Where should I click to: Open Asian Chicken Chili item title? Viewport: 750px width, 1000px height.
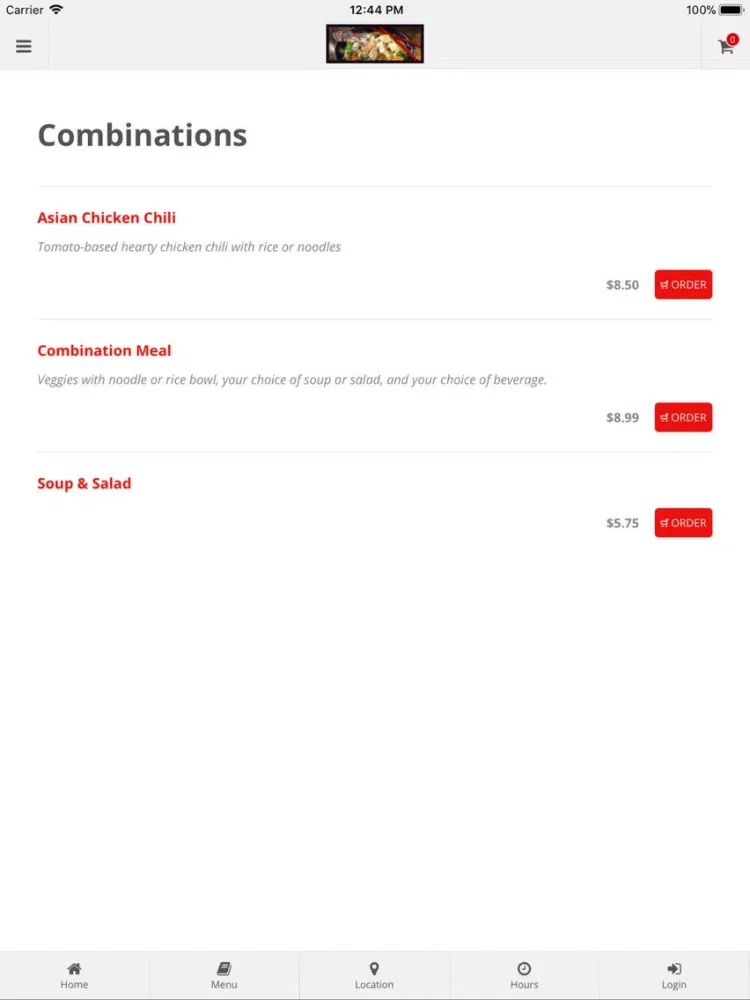[107, 217]
